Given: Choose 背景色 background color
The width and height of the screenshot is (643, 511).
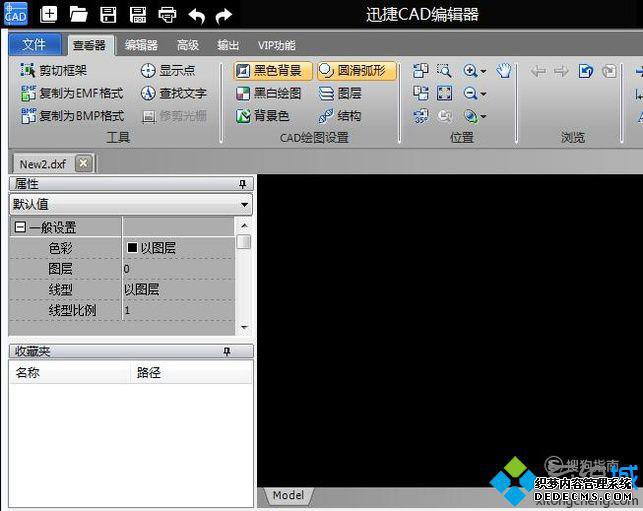Looking at the screenshot, I should coord(262,116).
